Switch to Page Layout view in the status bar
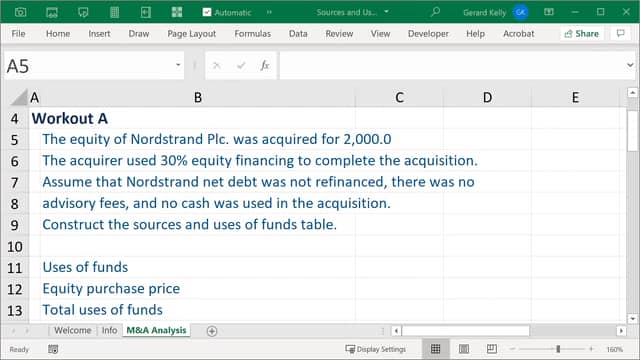640x360 pixels. coord(464,349)
